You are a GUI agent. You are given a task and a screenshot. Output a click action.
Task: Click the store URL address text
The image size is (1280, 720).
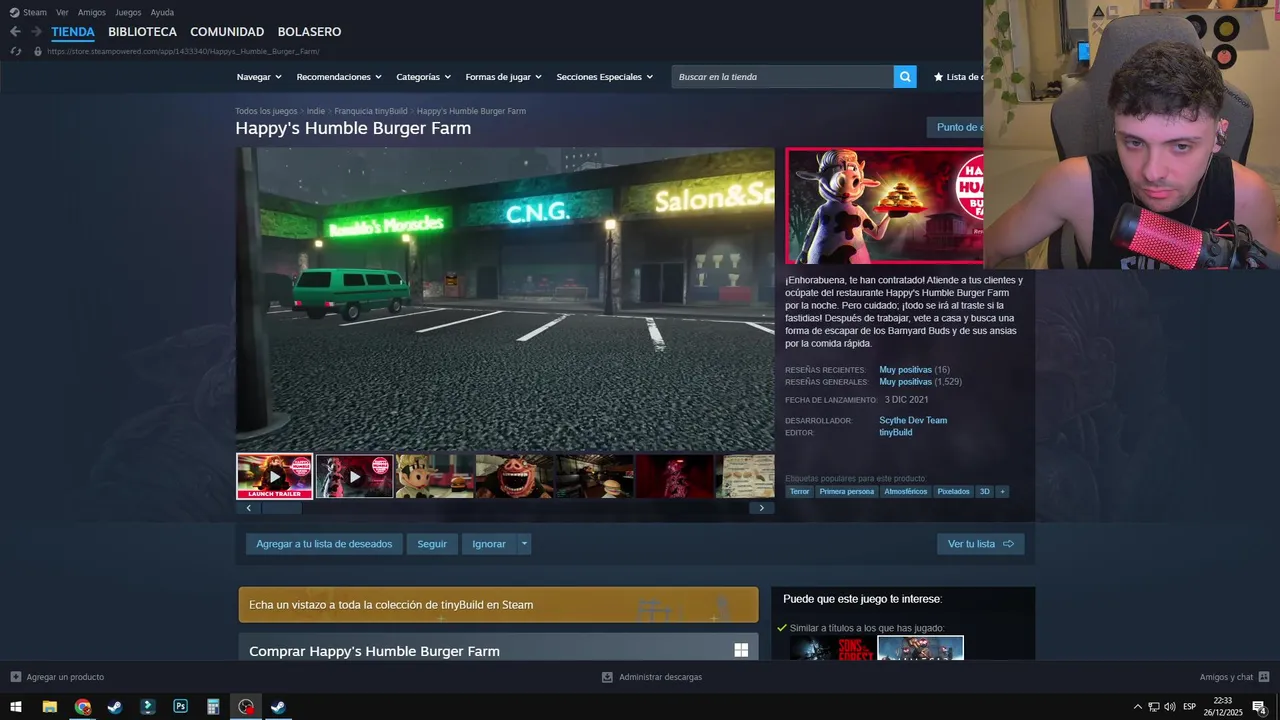coord(183,51)
